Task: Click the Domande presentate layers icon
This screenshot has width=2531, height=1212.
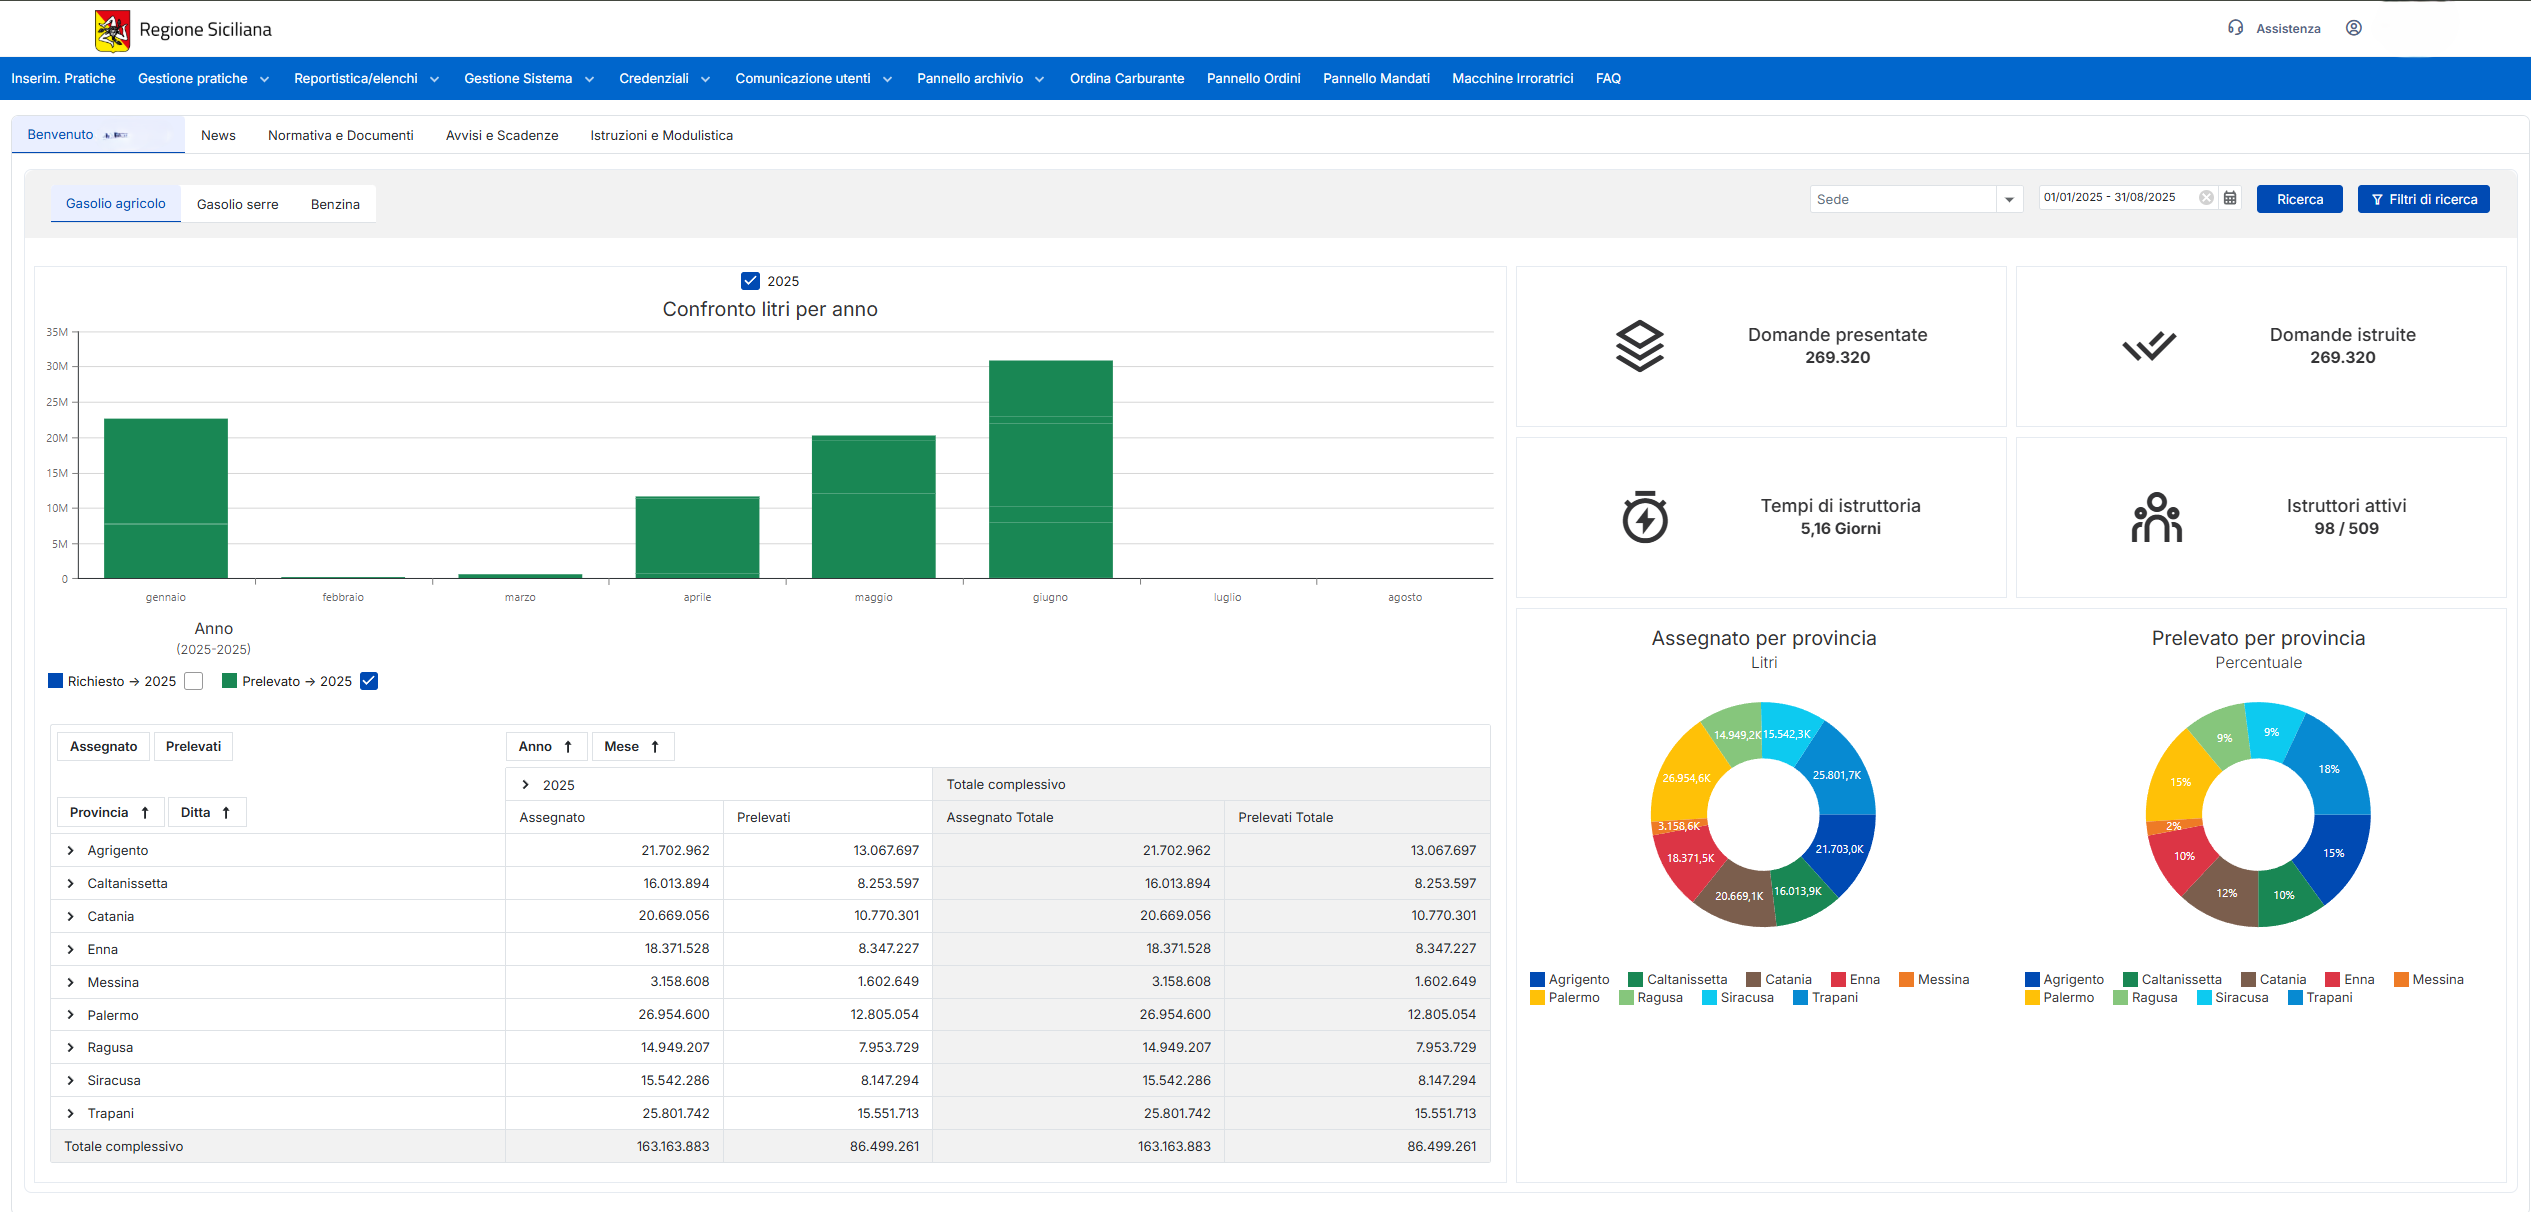Action: (1640, 346)
